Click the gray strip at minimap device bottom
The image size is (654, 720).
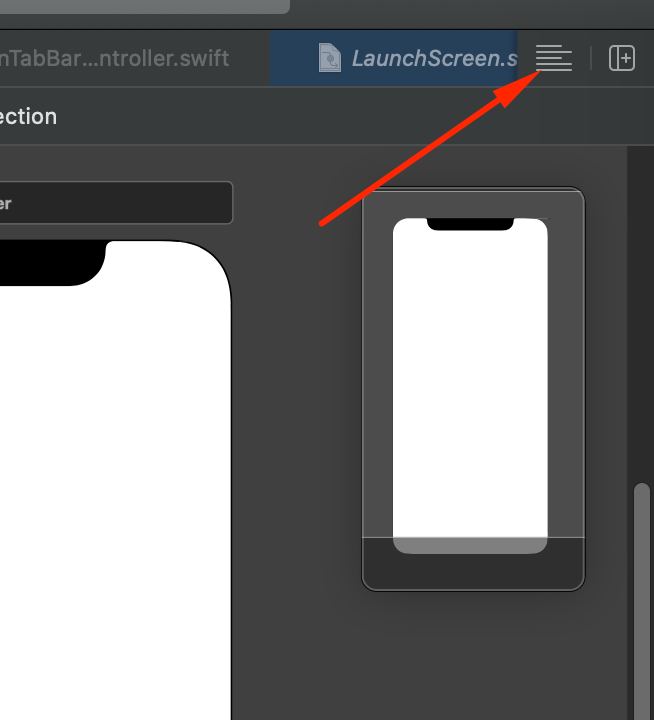(x=470, y=546)
